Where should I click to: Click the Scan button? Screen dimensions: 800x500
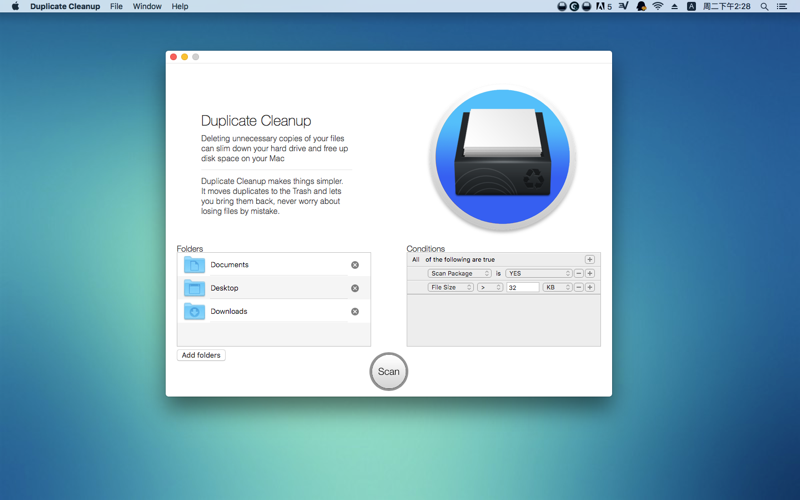coord(389,372)
